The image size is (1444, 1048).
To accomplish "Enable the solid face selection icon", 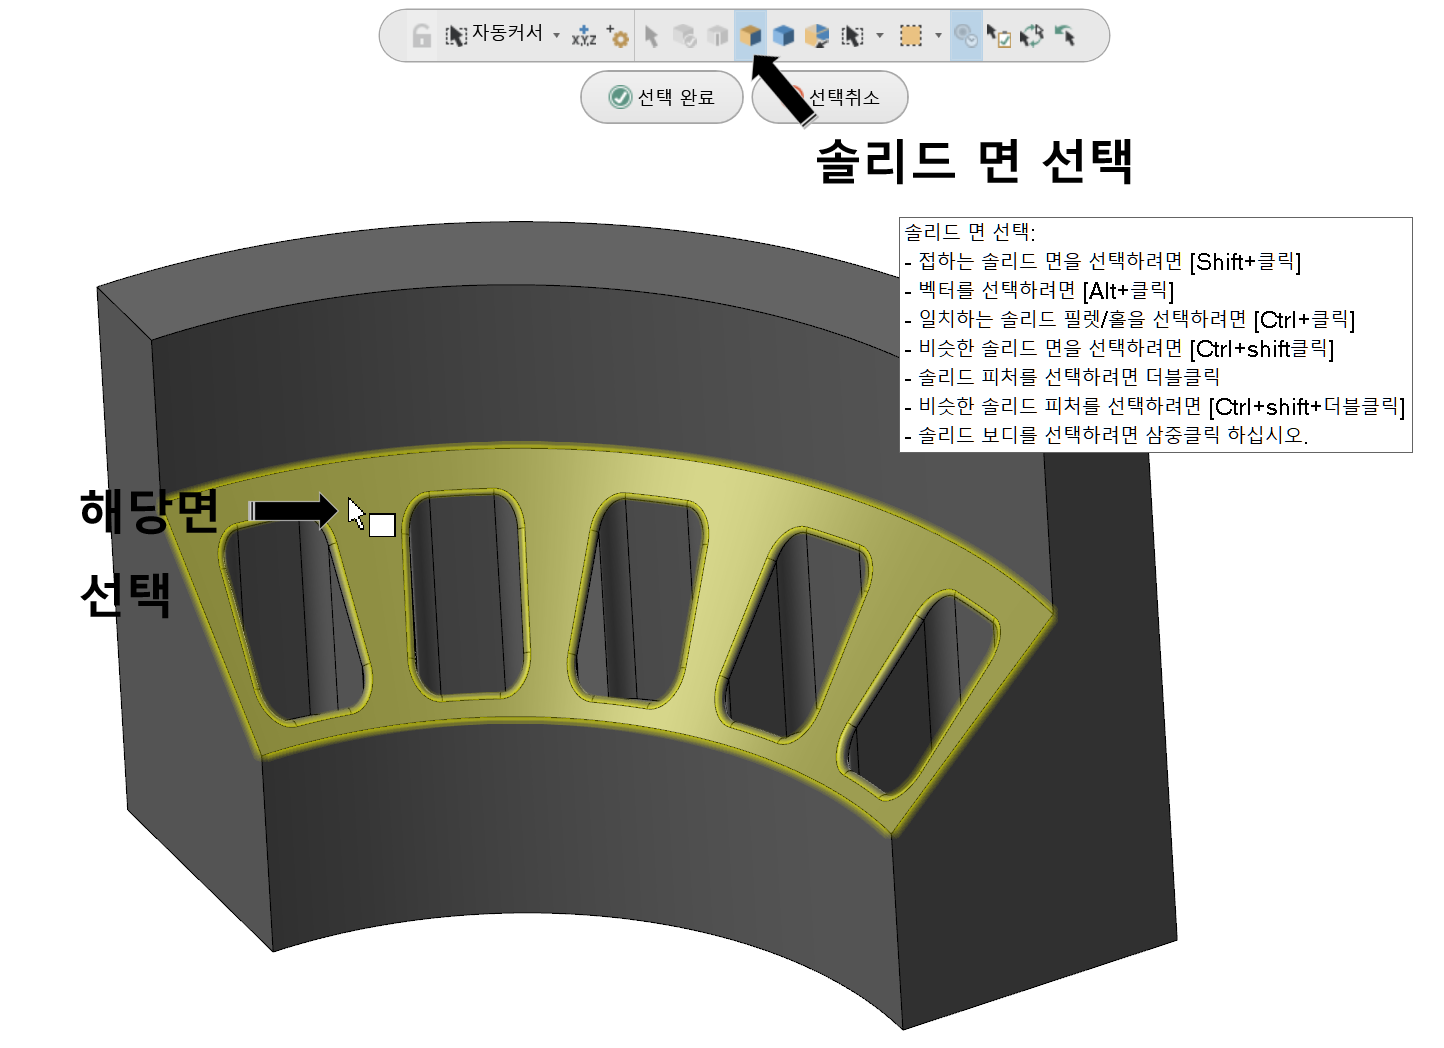I will click(x=751, y=36).
